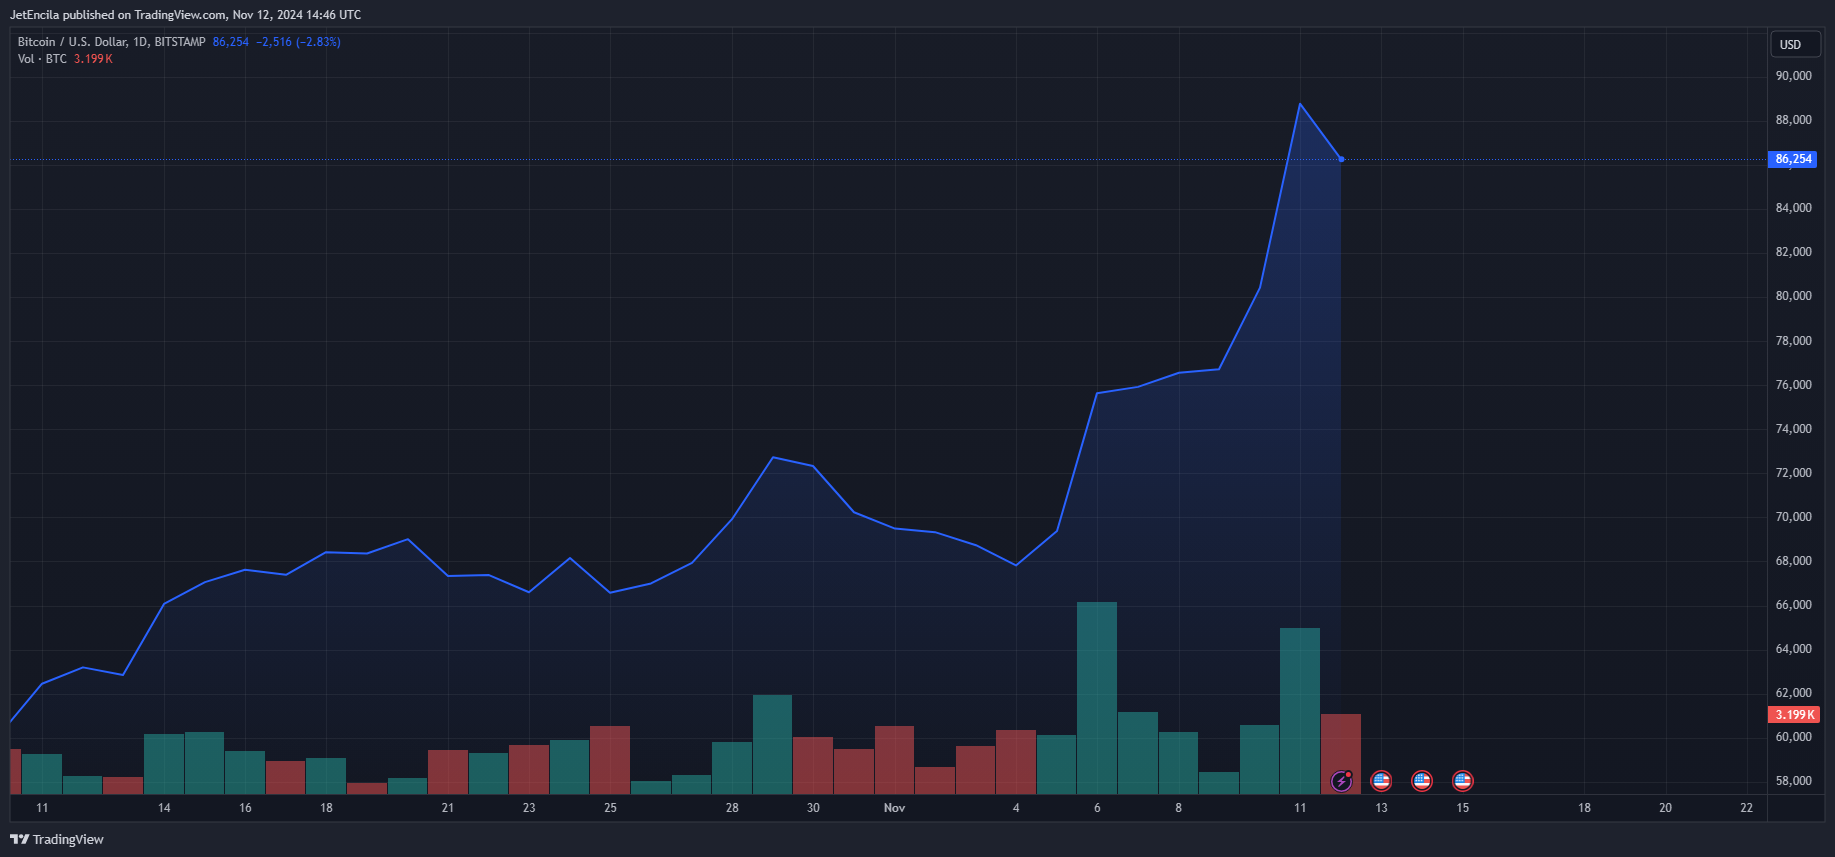Click the purple lightning event icon
Image resolution: width=1835 pixels, height=857 pixels.
[x=1341, y=781]
